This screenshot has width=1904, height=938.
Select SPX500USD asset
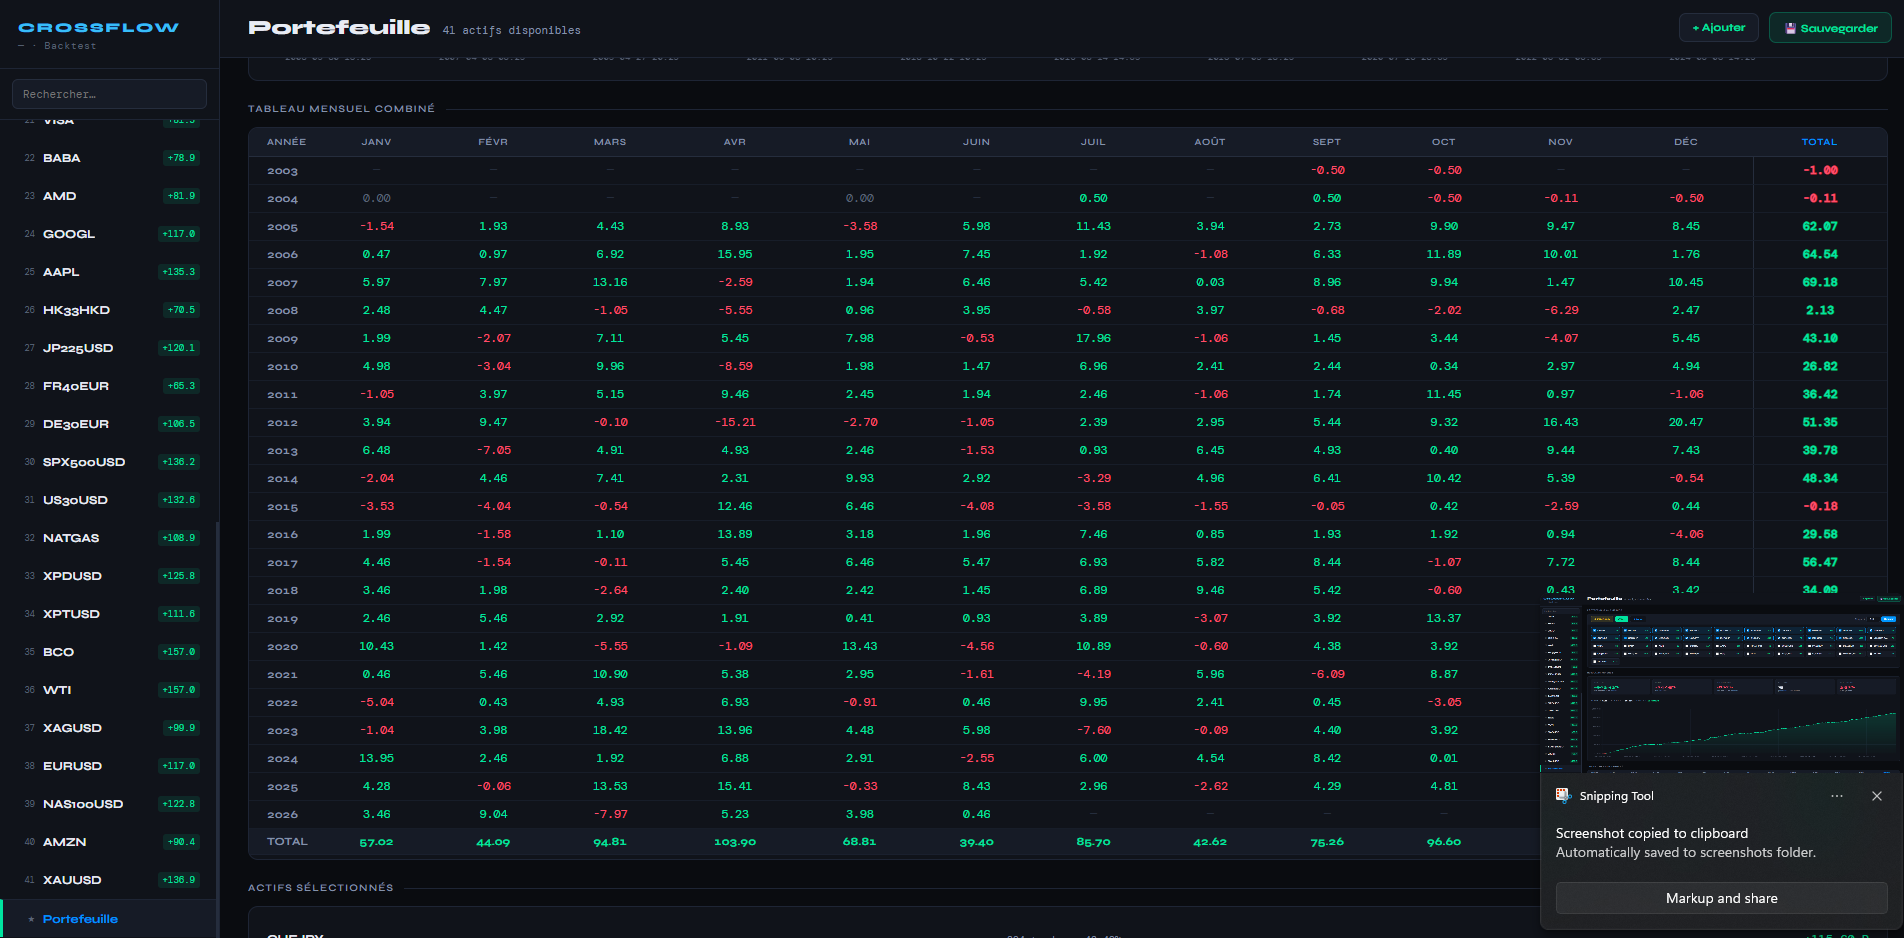click(109, 462)
